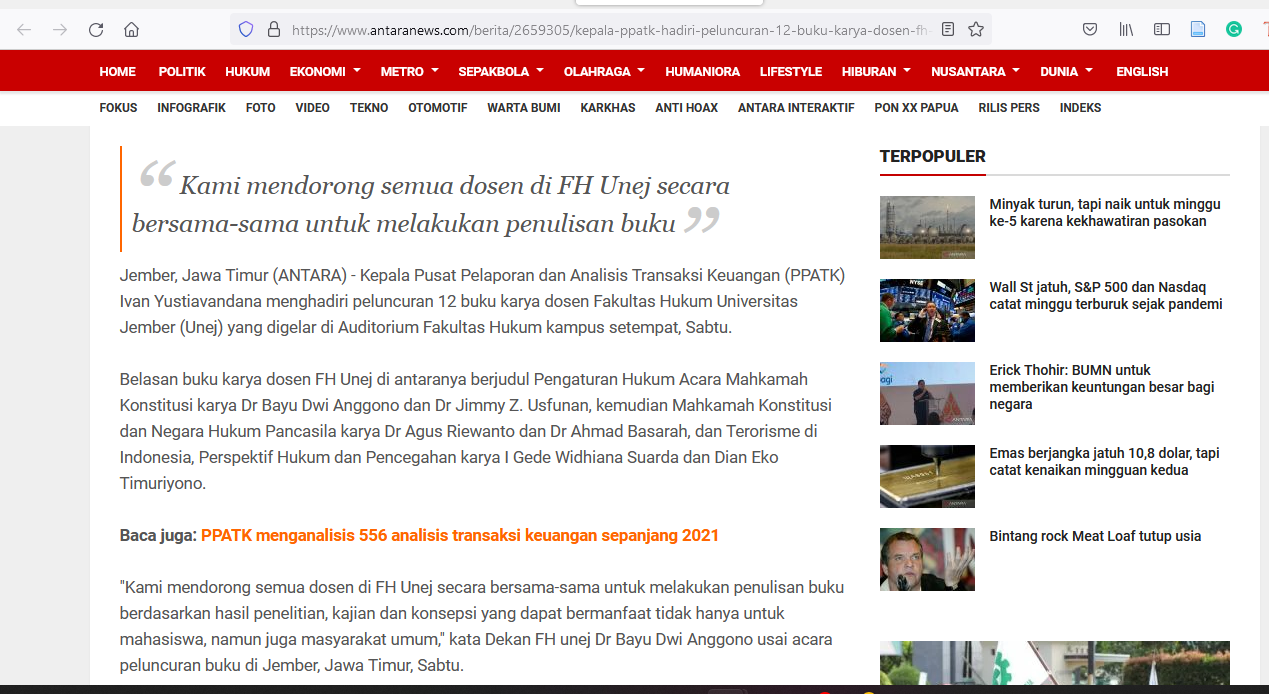Open the browser sidebar icon
The width and height of the screenshot is (1269, 694).
click(x=1162, y=29)
